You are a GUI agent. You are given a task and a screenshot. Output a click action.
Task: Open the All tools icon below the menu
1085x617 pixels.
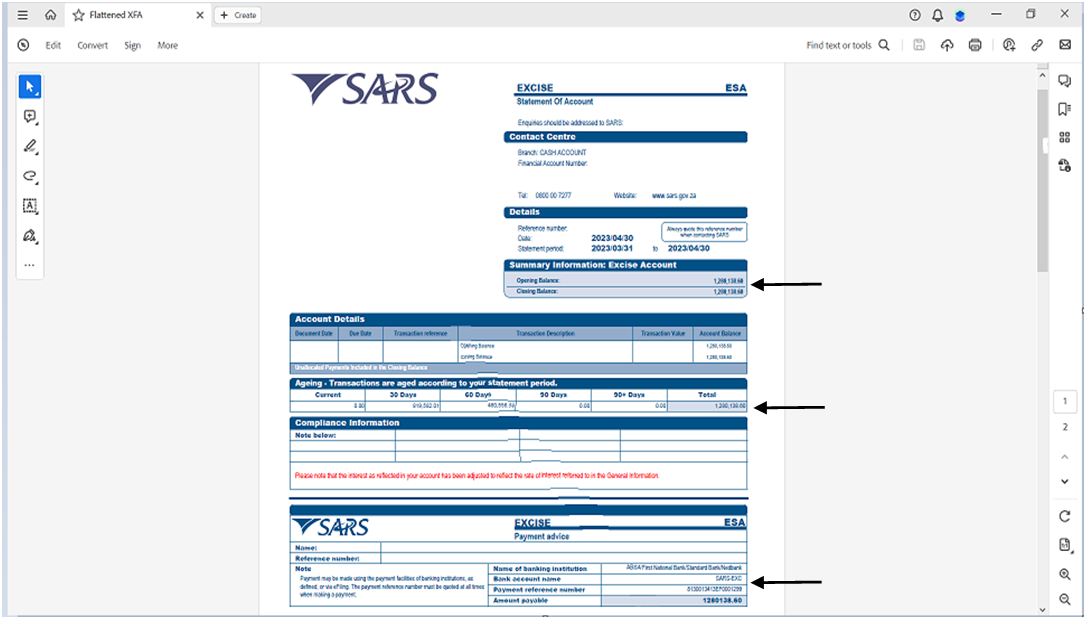tap(24, 45)
